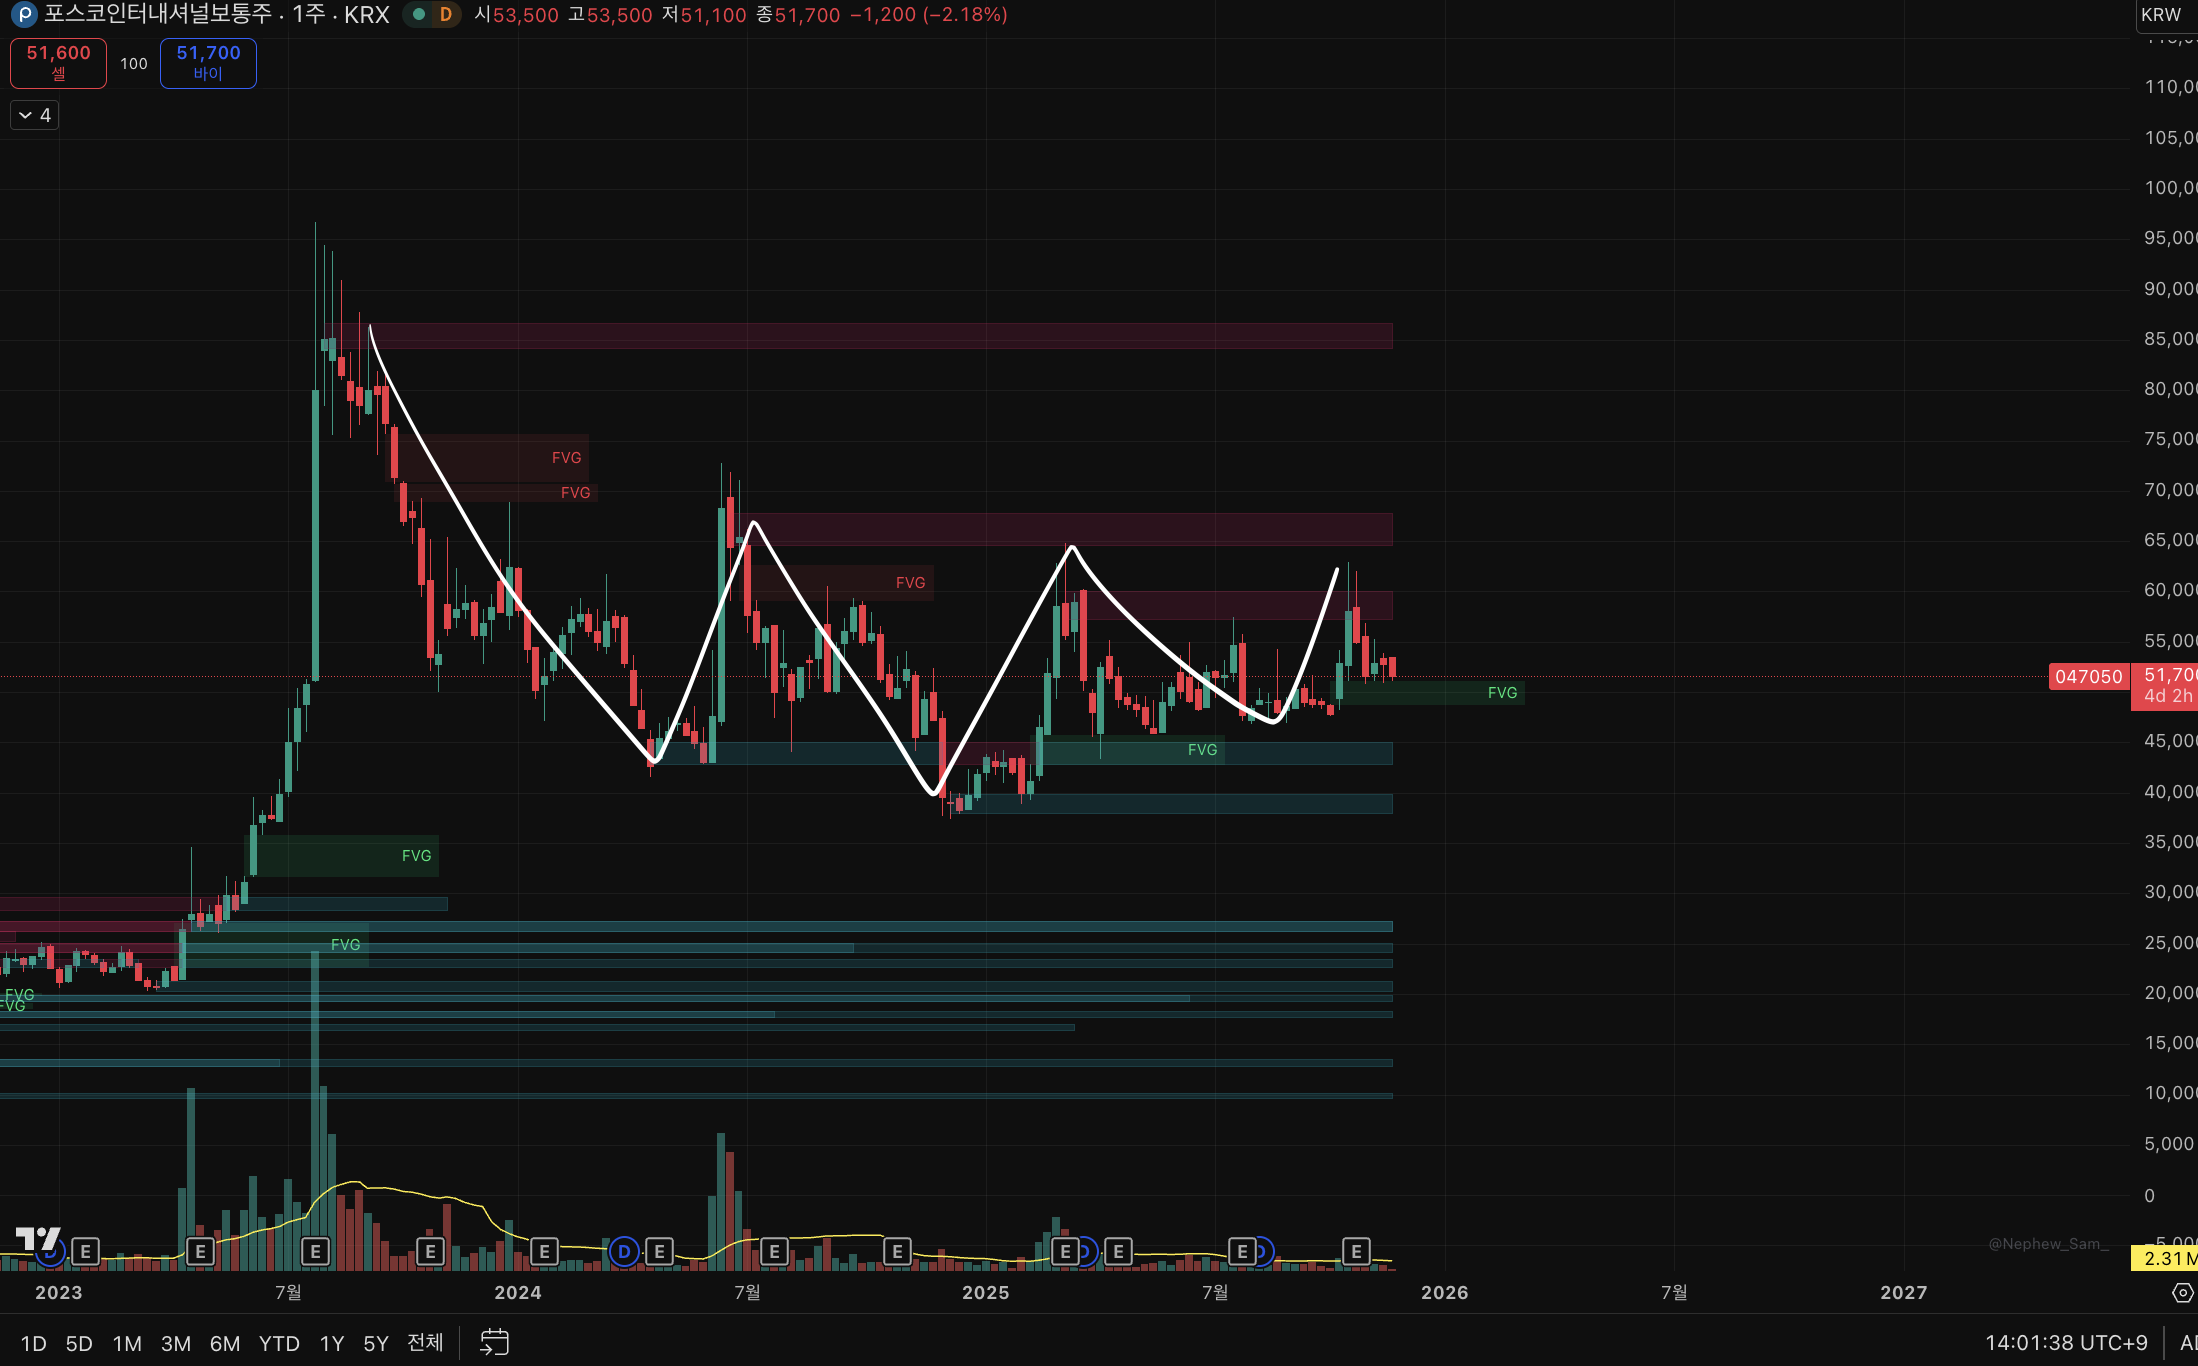The image size is (2198, 1366).
Task: Click the E earnings marker next to 2023
Action: pos(86,1251)
